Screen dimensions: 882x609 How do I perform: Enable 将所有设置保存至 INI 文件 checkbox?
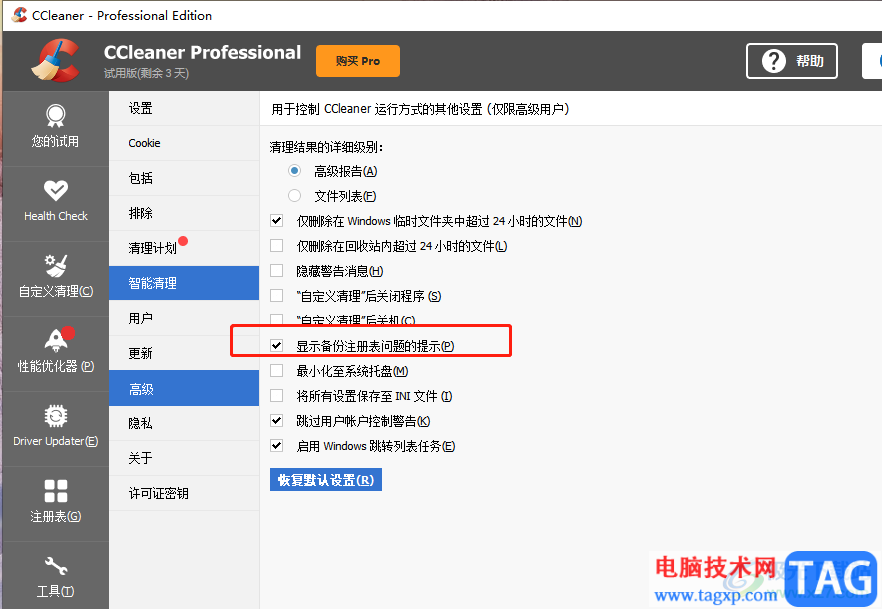click(x=277, y=396)
